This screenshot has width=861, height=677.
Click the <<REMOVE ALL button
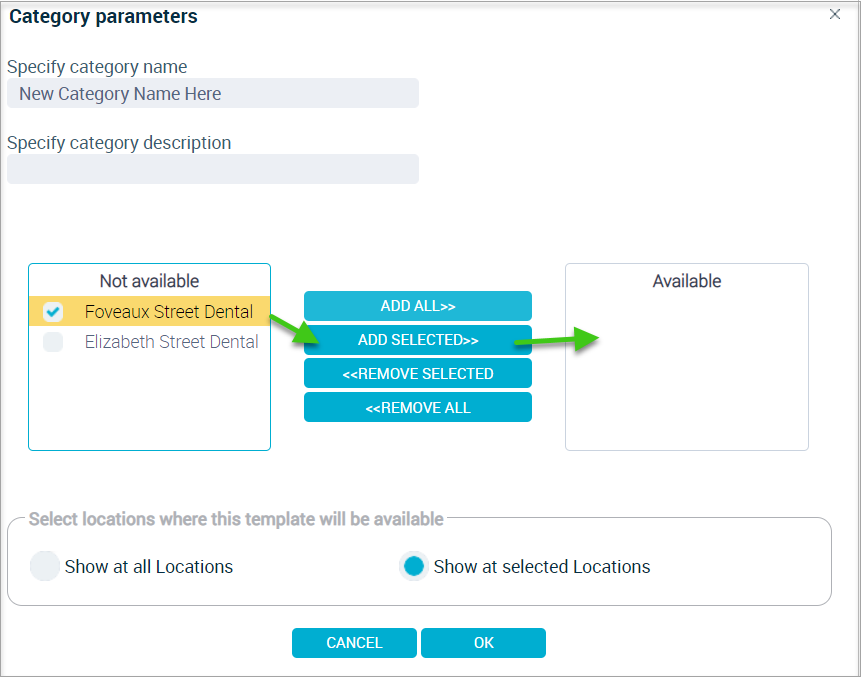point(418,407)
